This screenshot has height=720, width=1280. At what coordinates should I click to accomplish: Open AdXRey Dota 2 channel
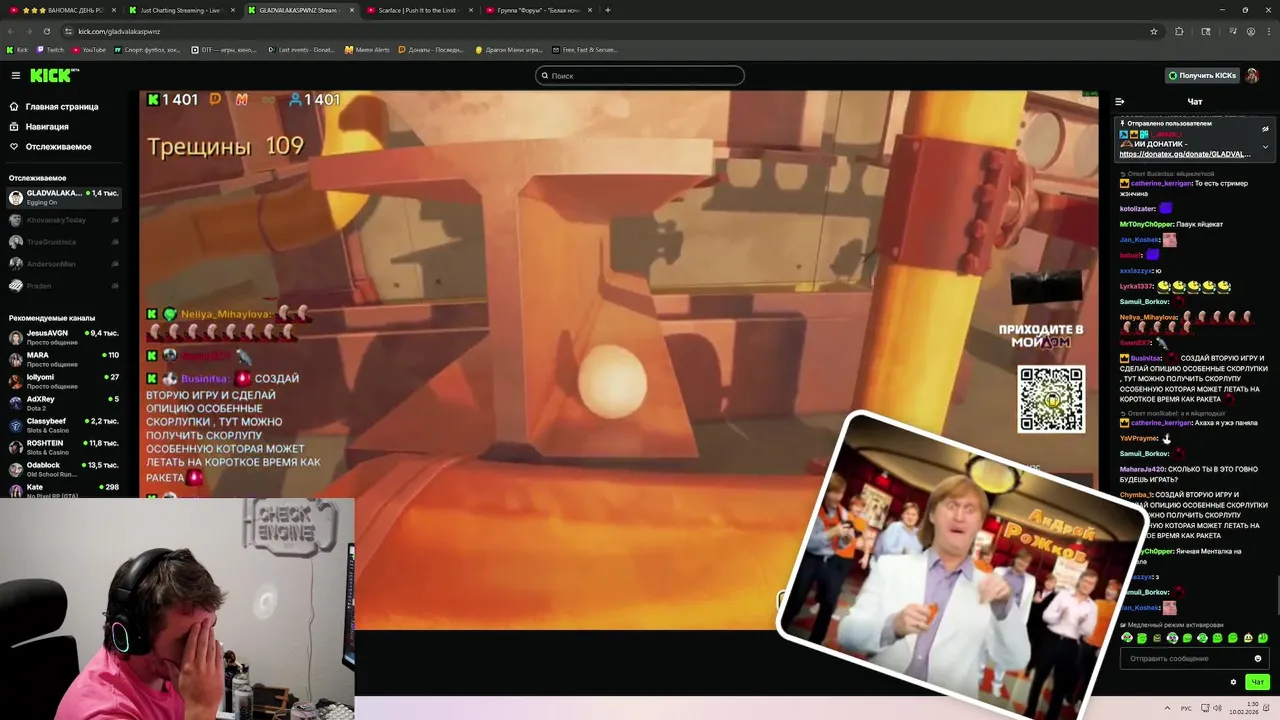click(x=62, y=403)
